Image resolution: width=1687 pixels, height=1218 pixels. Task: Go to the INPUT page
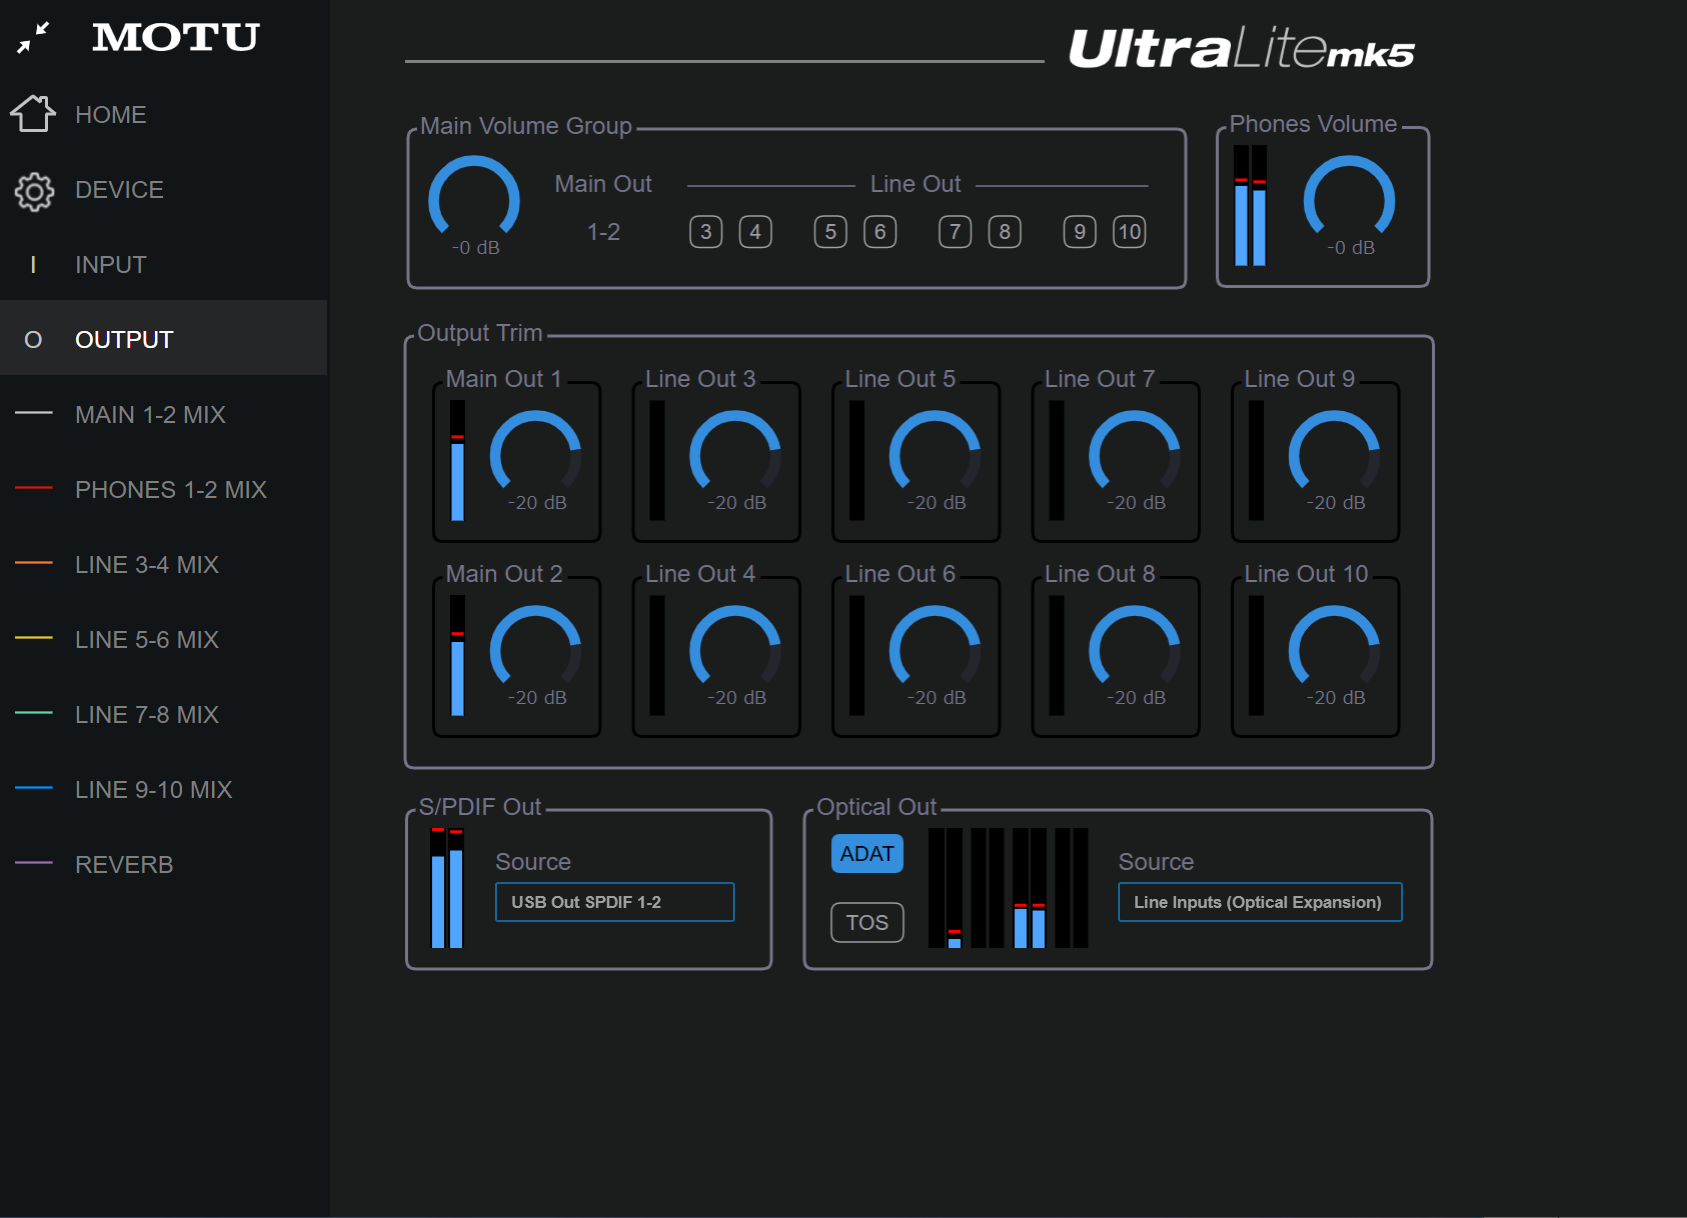(164, 264)
